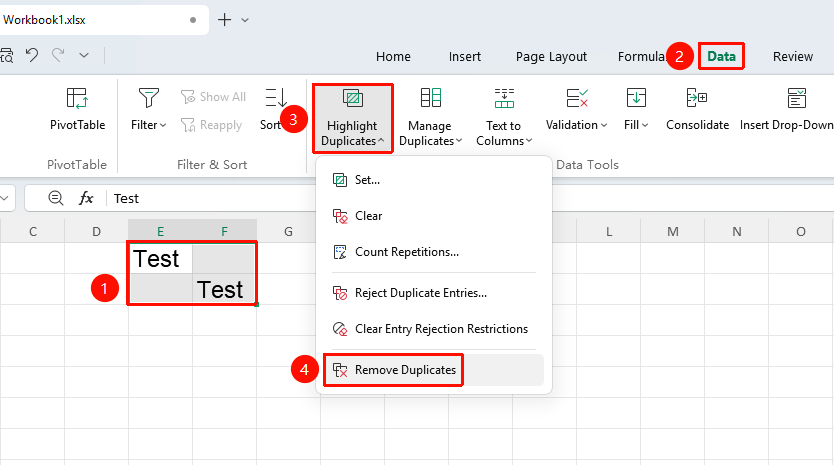The image size is (834, 465).
Task: Expand the name box dropdown arrow
Action: click(5, 198)
